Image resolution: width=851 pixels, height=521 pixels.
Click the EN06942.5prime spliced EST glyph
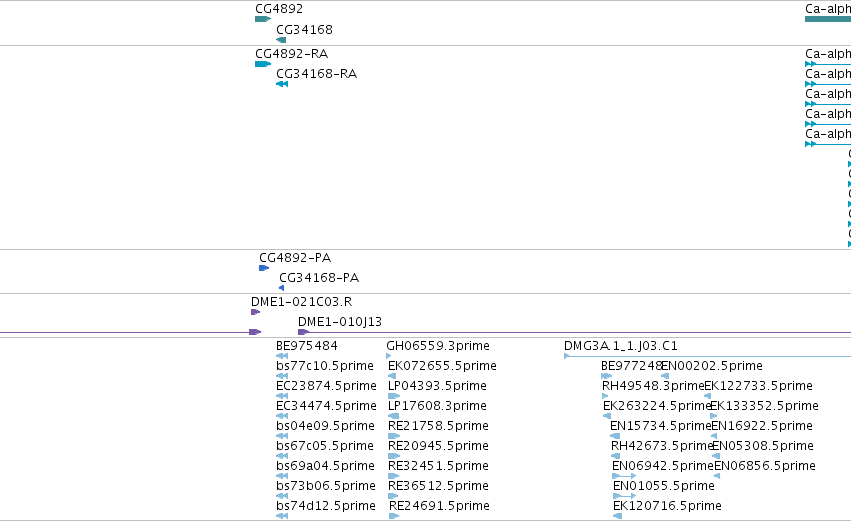click(x=624, y=476)
